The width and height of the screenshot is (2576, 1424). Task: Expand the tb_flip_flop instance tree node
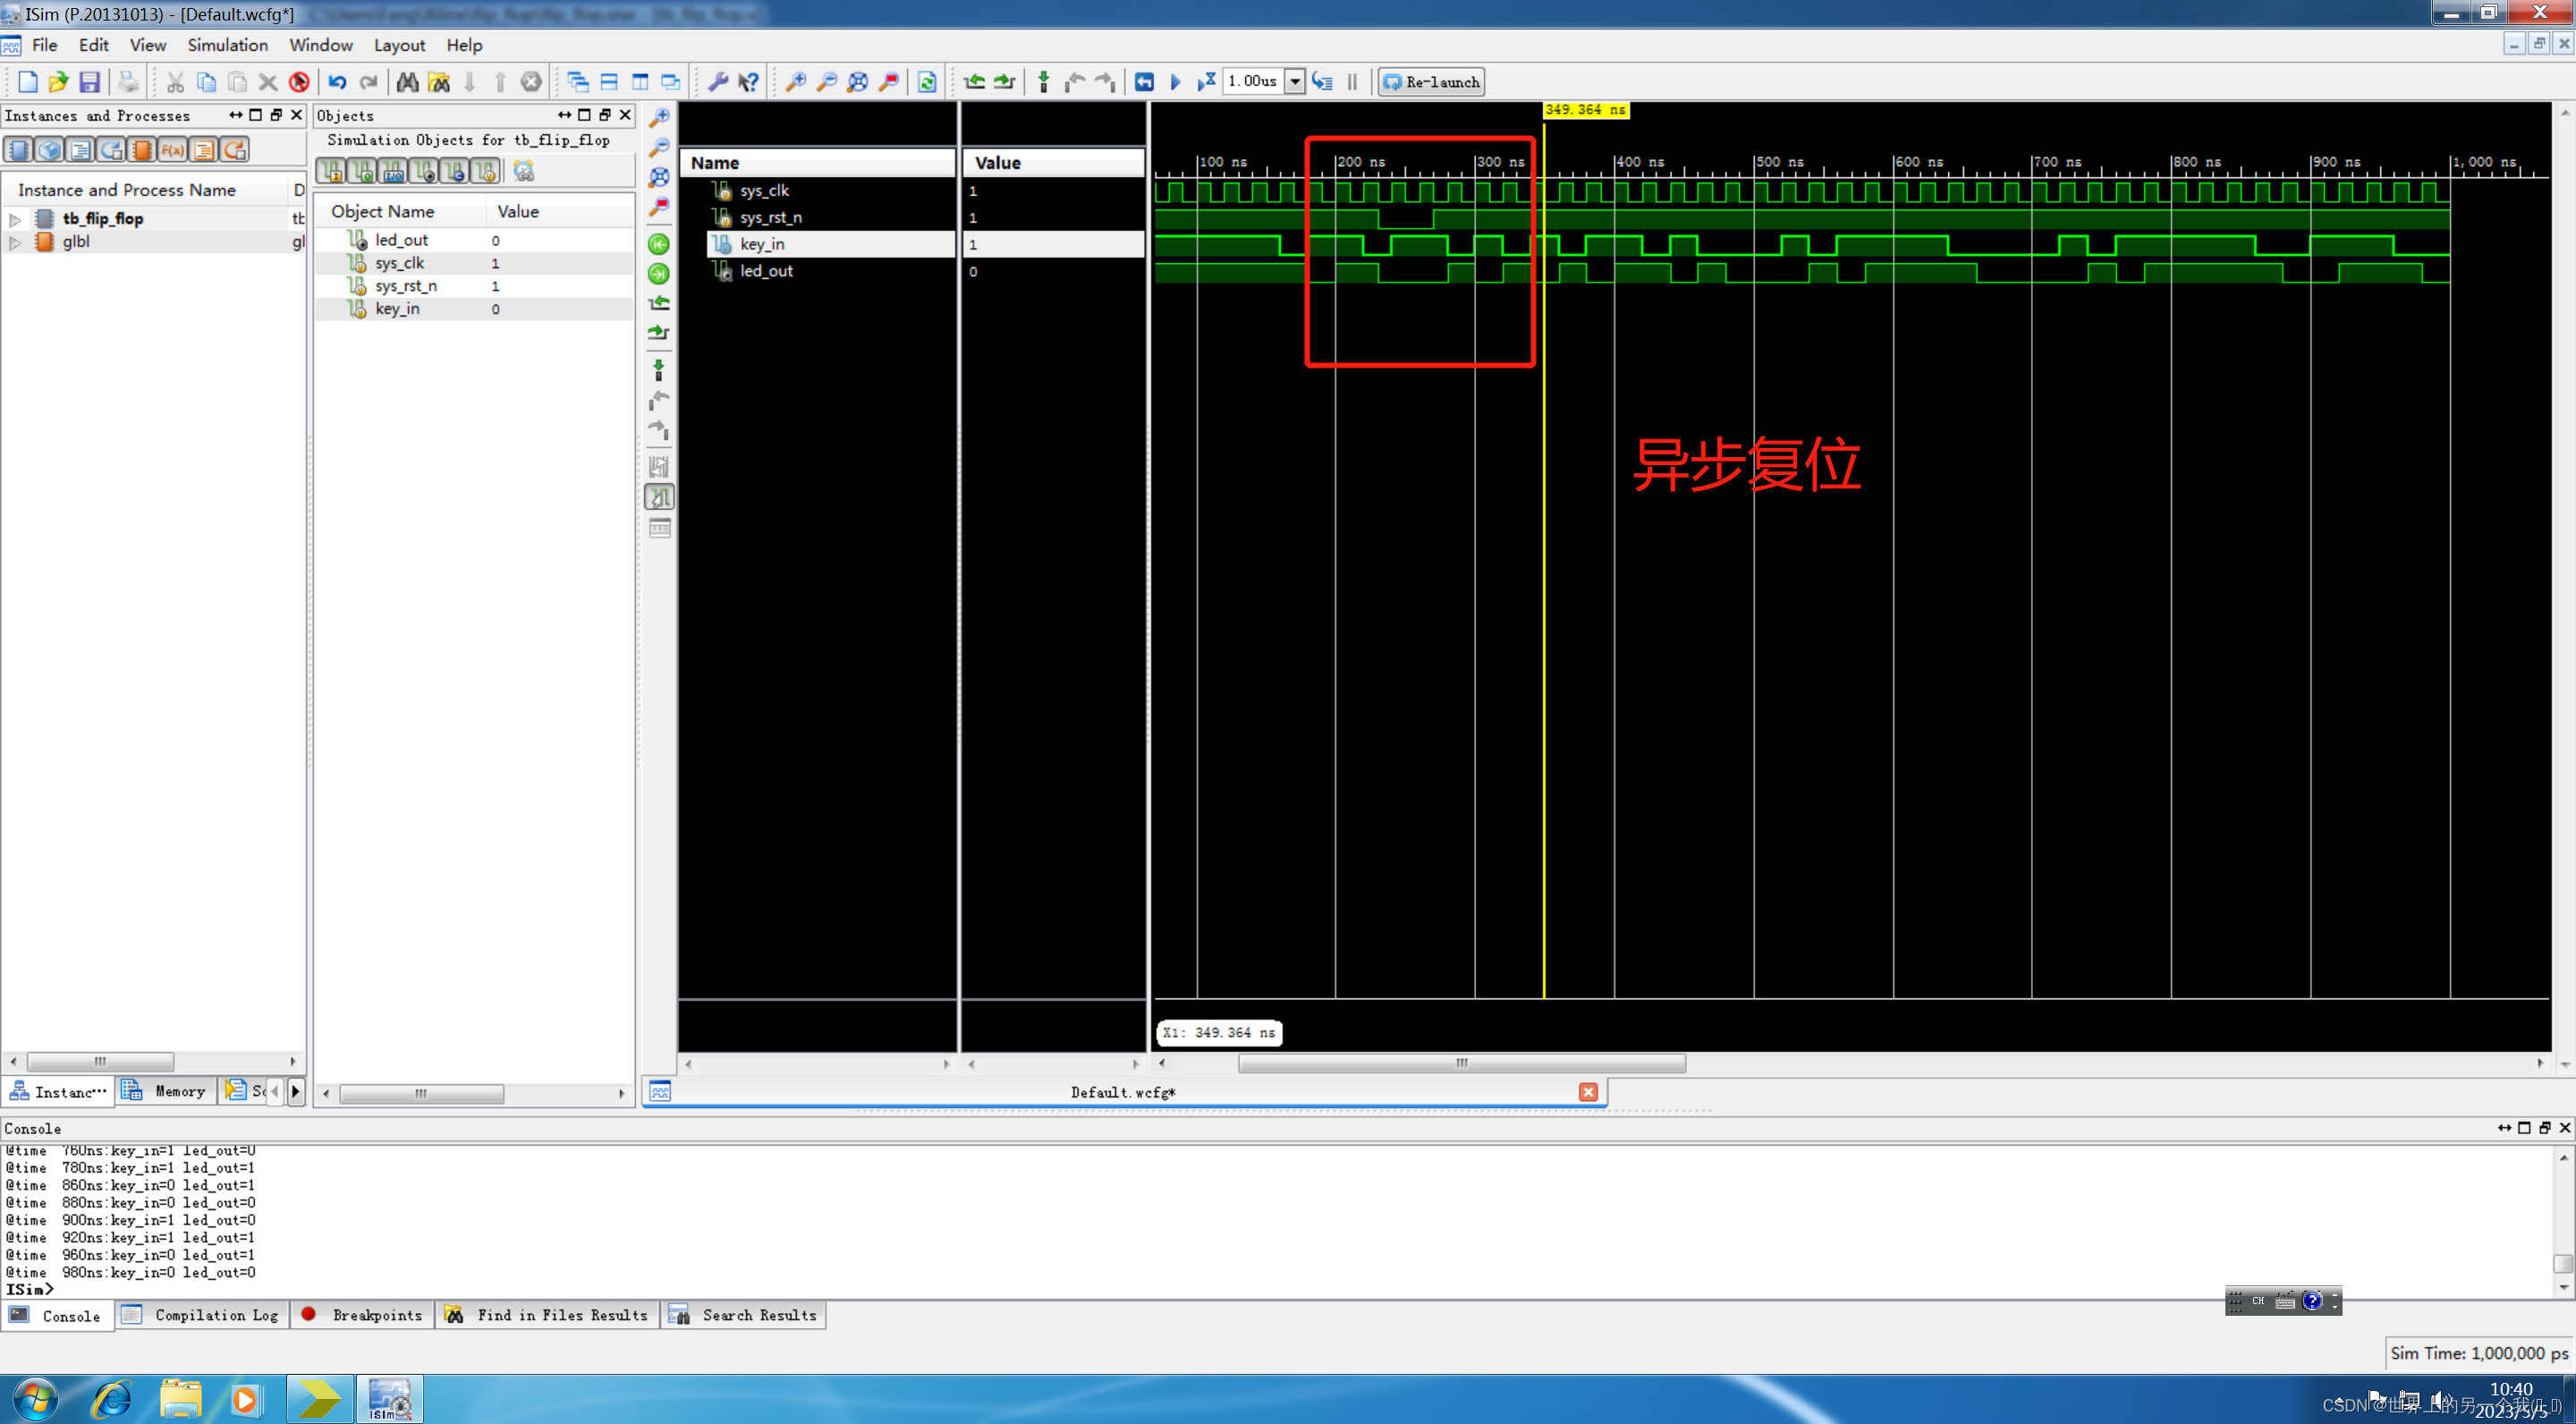tap(15, 219)
